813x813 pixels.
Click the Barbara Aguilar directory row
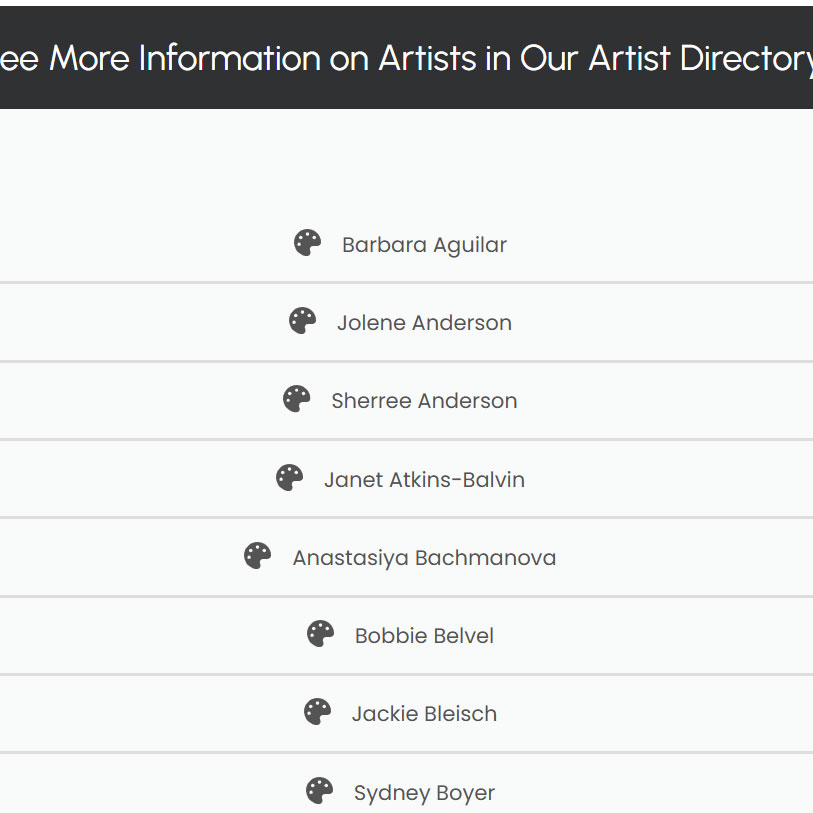406,244
